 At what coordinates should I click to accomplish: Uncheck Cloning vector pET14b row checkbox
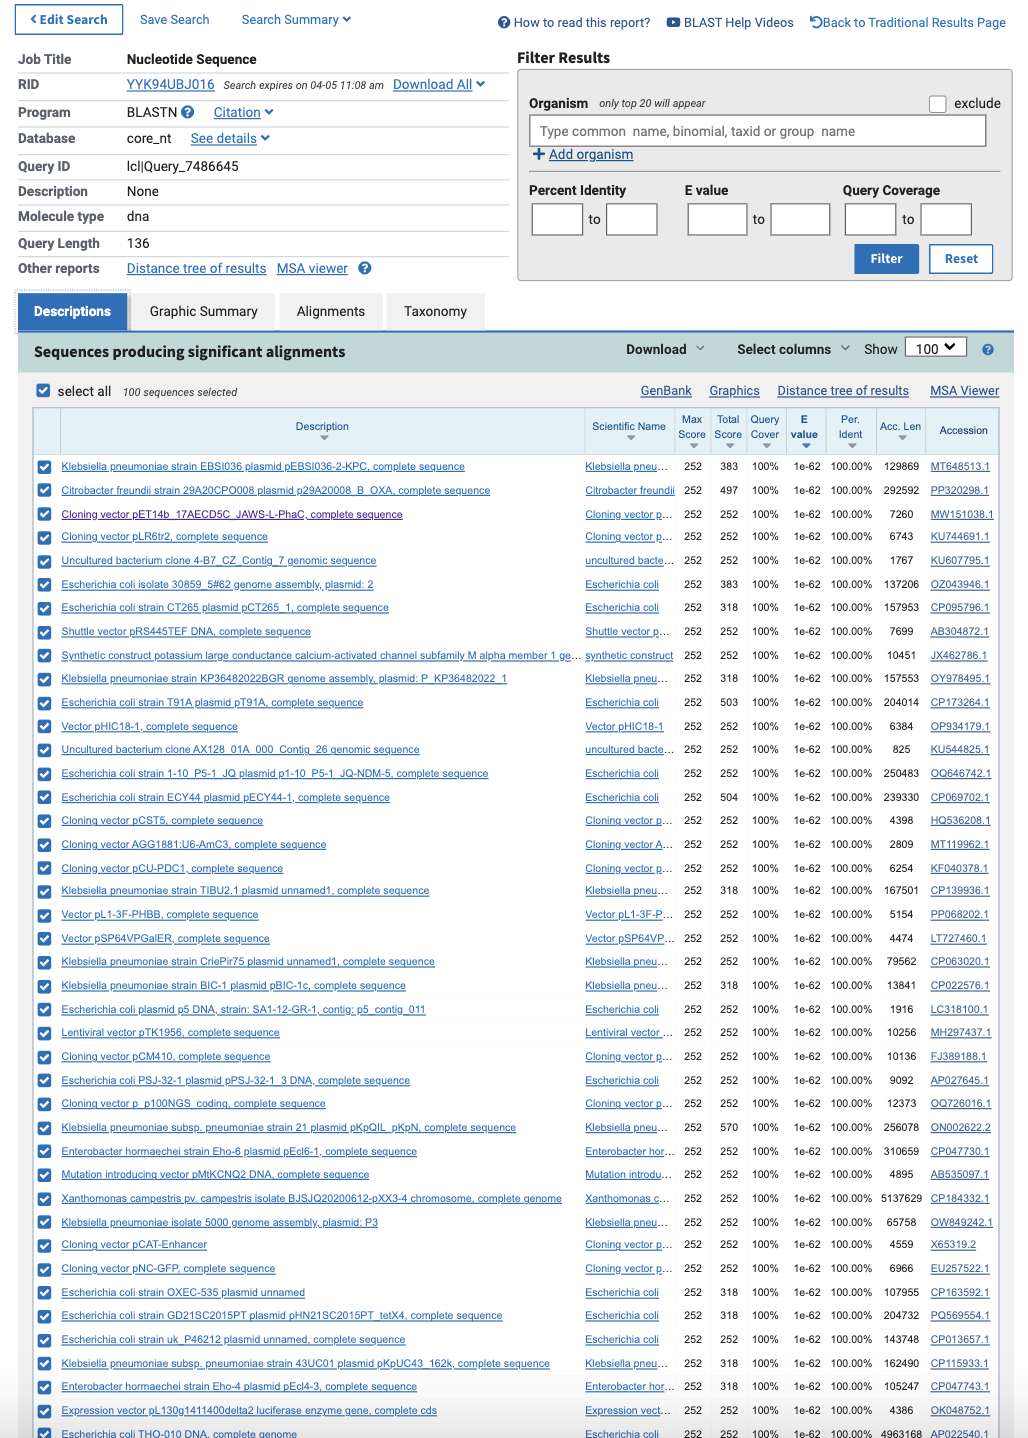pos(44,514)
